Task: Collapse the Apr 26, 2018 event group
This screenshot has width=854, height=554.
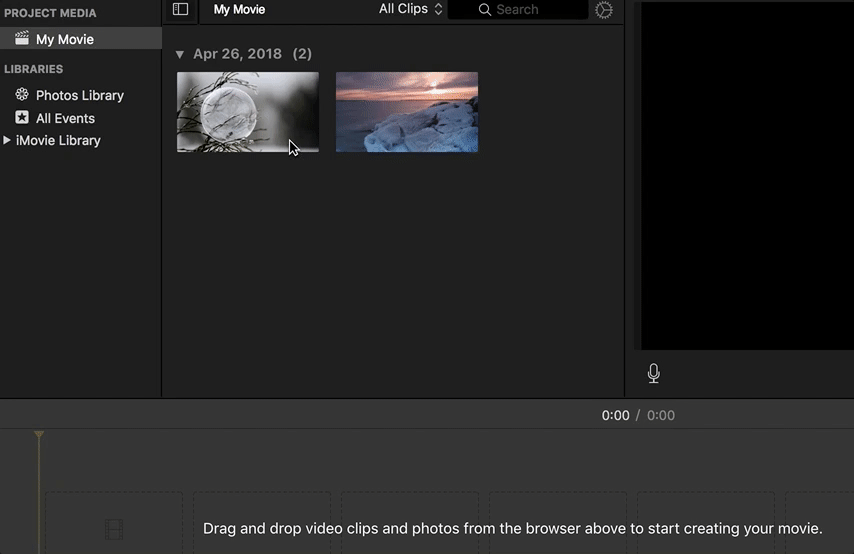Action: tap(180, 54)
